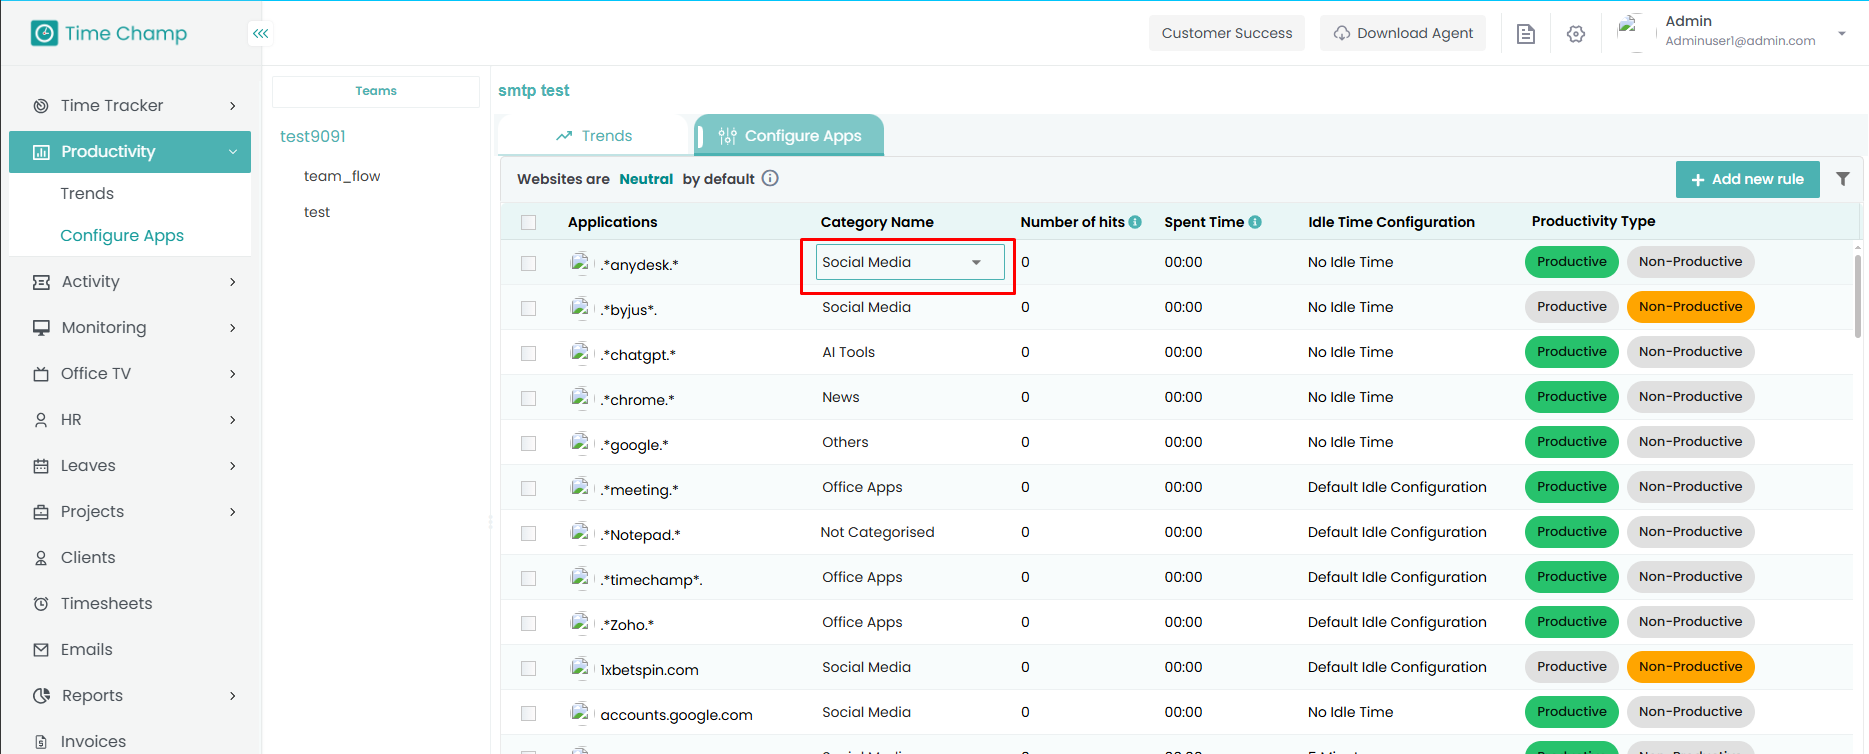Screen dimensions: 1869x754
Task: Set .*byjus*. as Productive
Action: coord(1571,307)
